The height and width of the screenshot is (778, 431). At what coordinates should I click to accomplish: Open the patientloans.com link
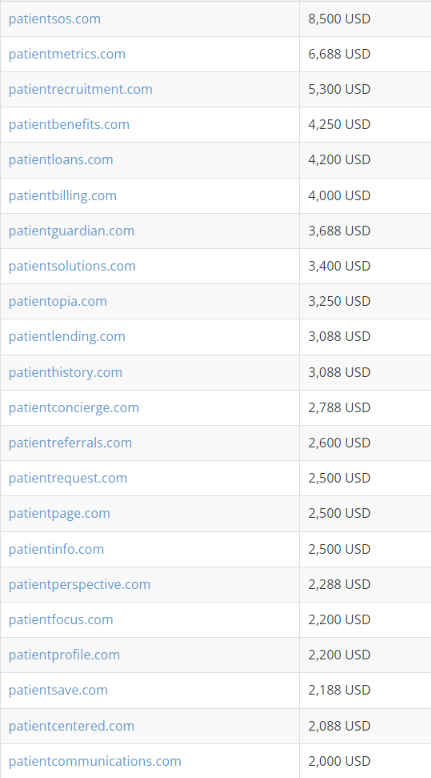coord(61,160)
